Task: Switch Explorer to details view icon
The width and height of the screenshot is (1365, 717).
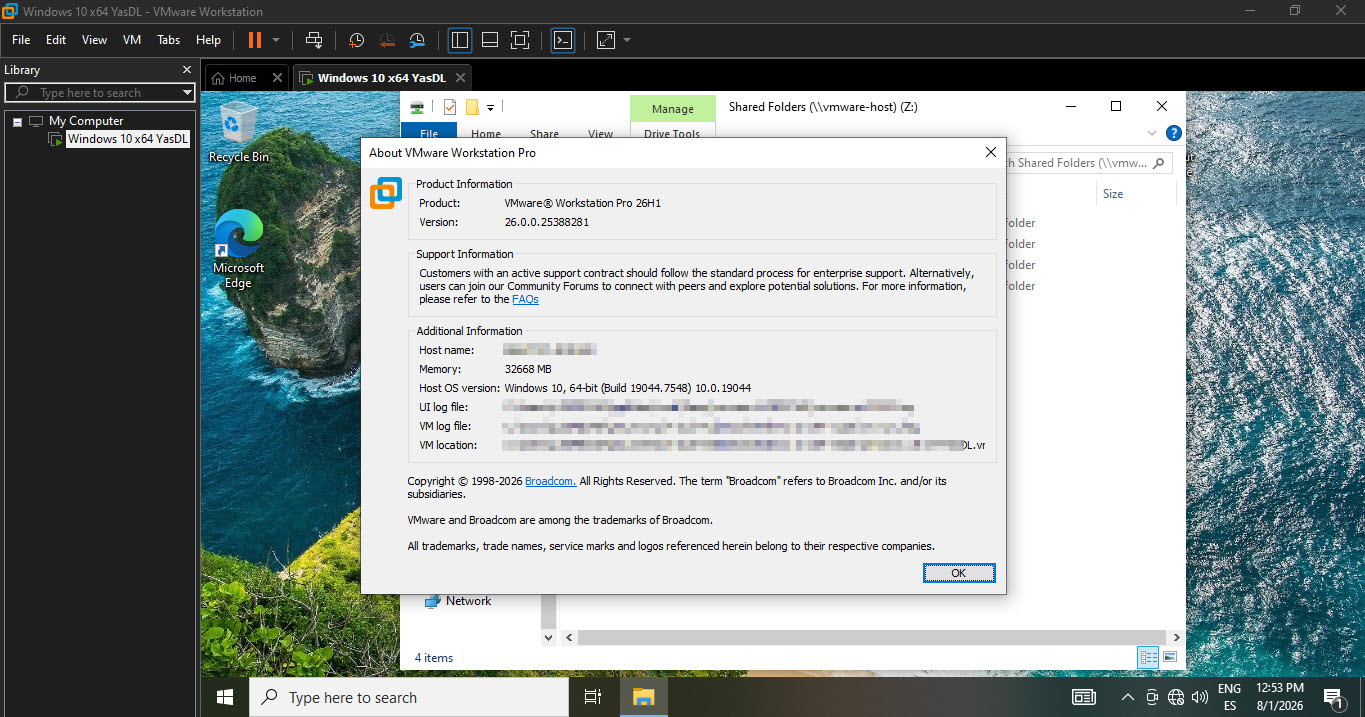Action: 1148,657
